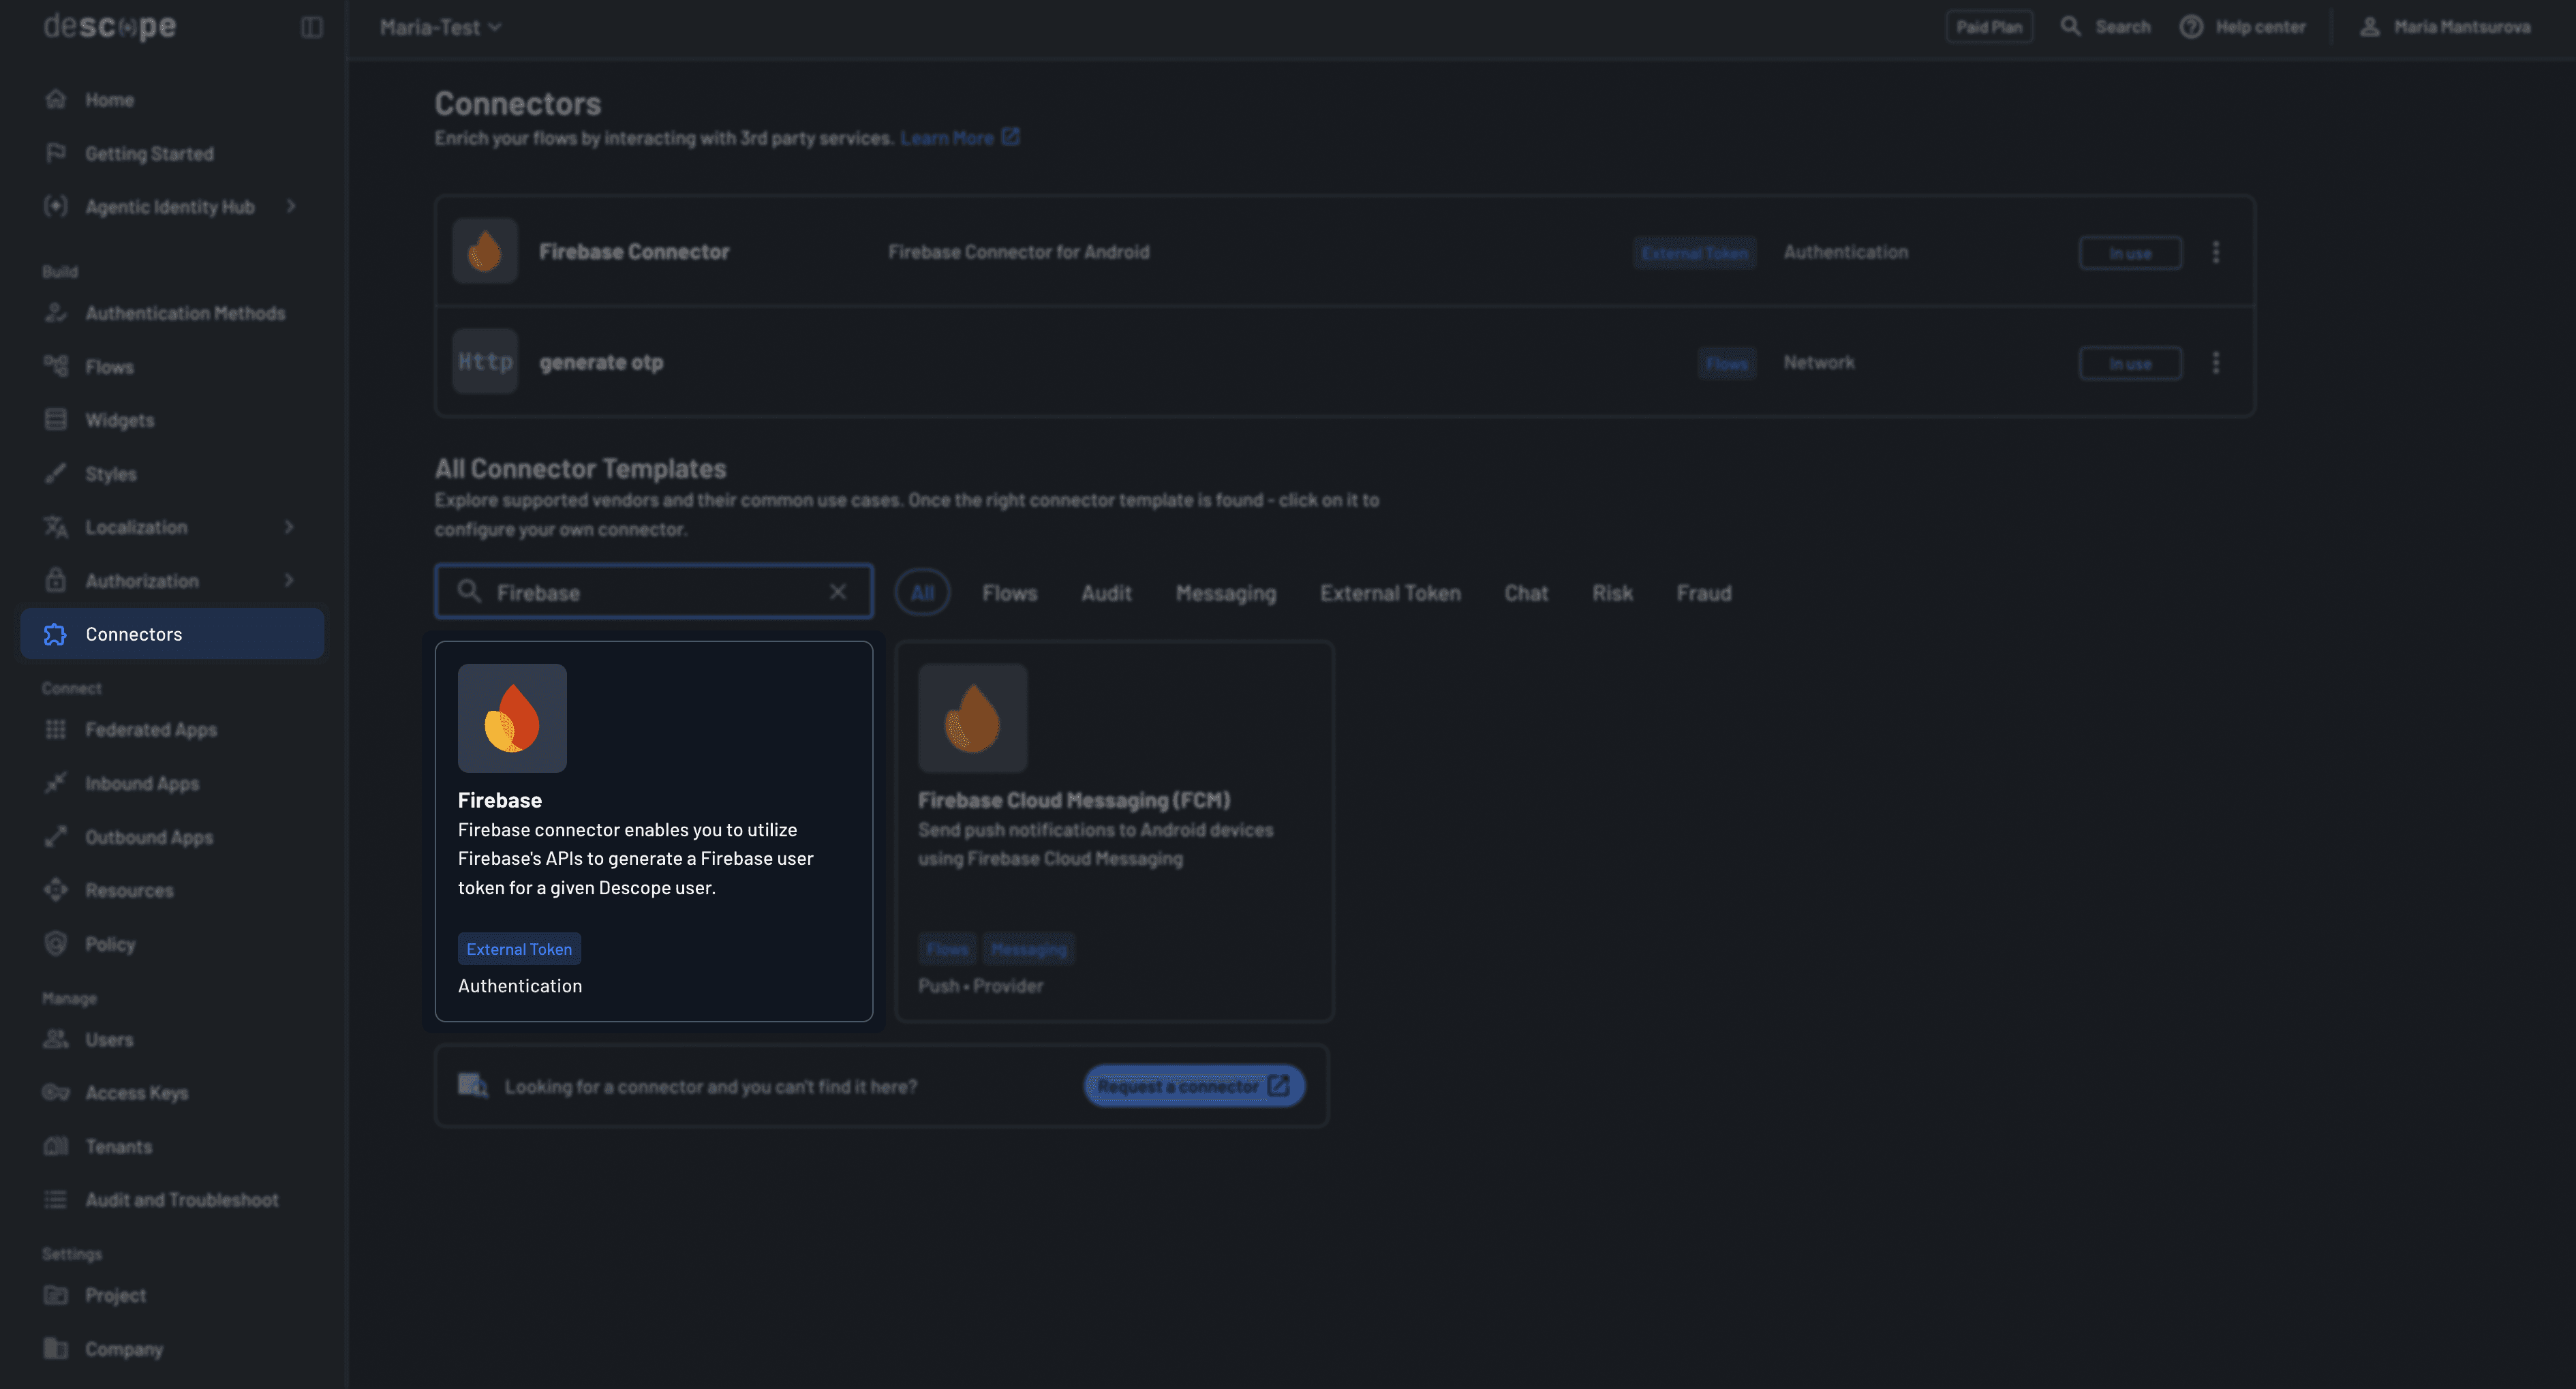
Task: Show External Token templates
Action: 1390,593
